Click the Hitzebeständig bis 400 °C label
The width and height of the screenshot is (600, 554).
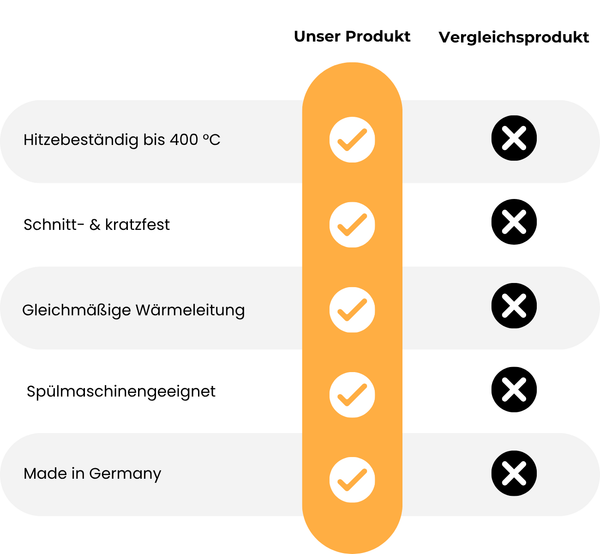click(121, 140)
